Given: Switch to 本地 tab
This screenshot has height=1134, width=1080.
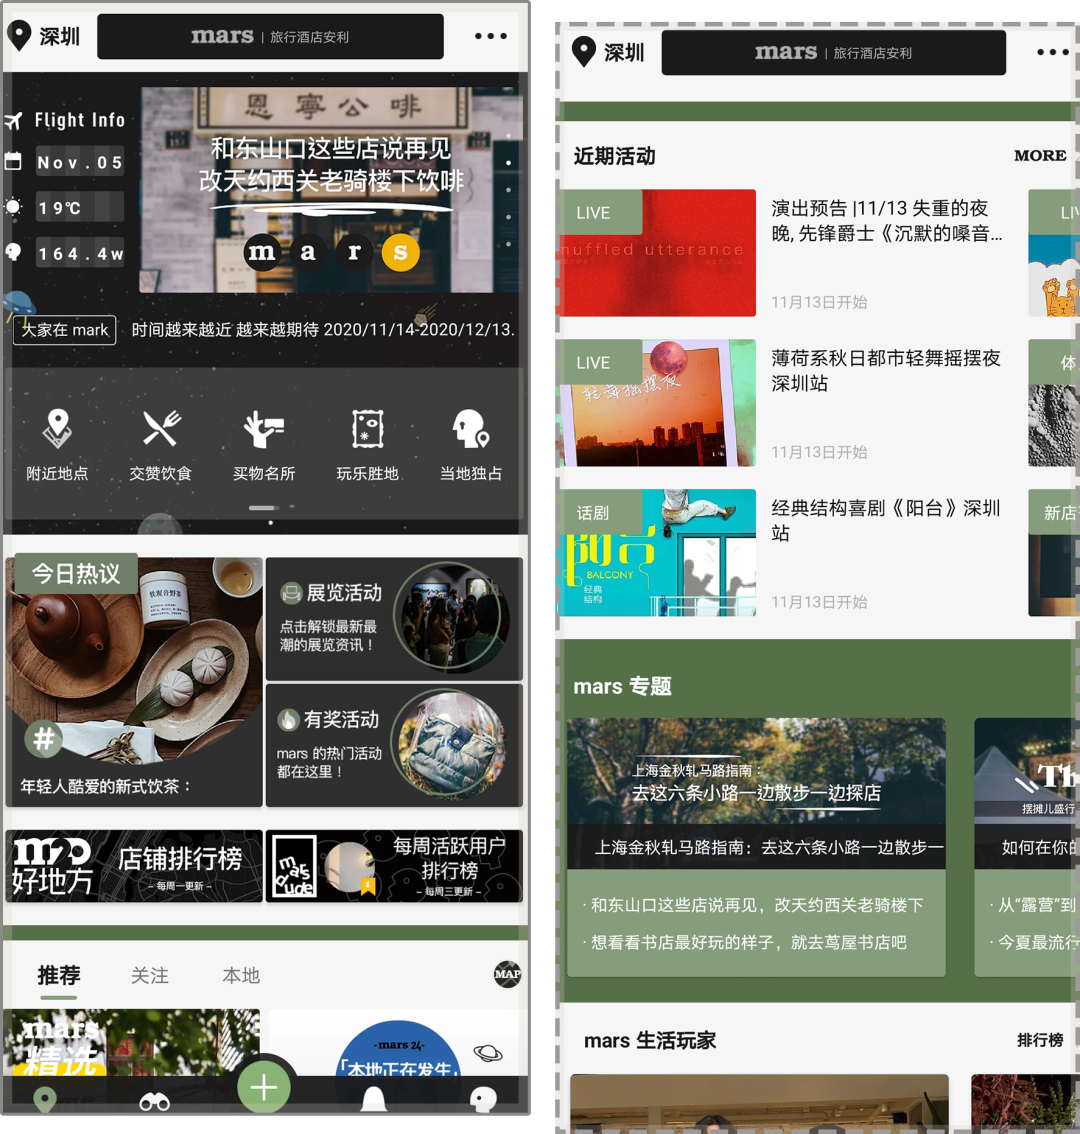Looking at the screenshot, I should click(x=241, y=976).
